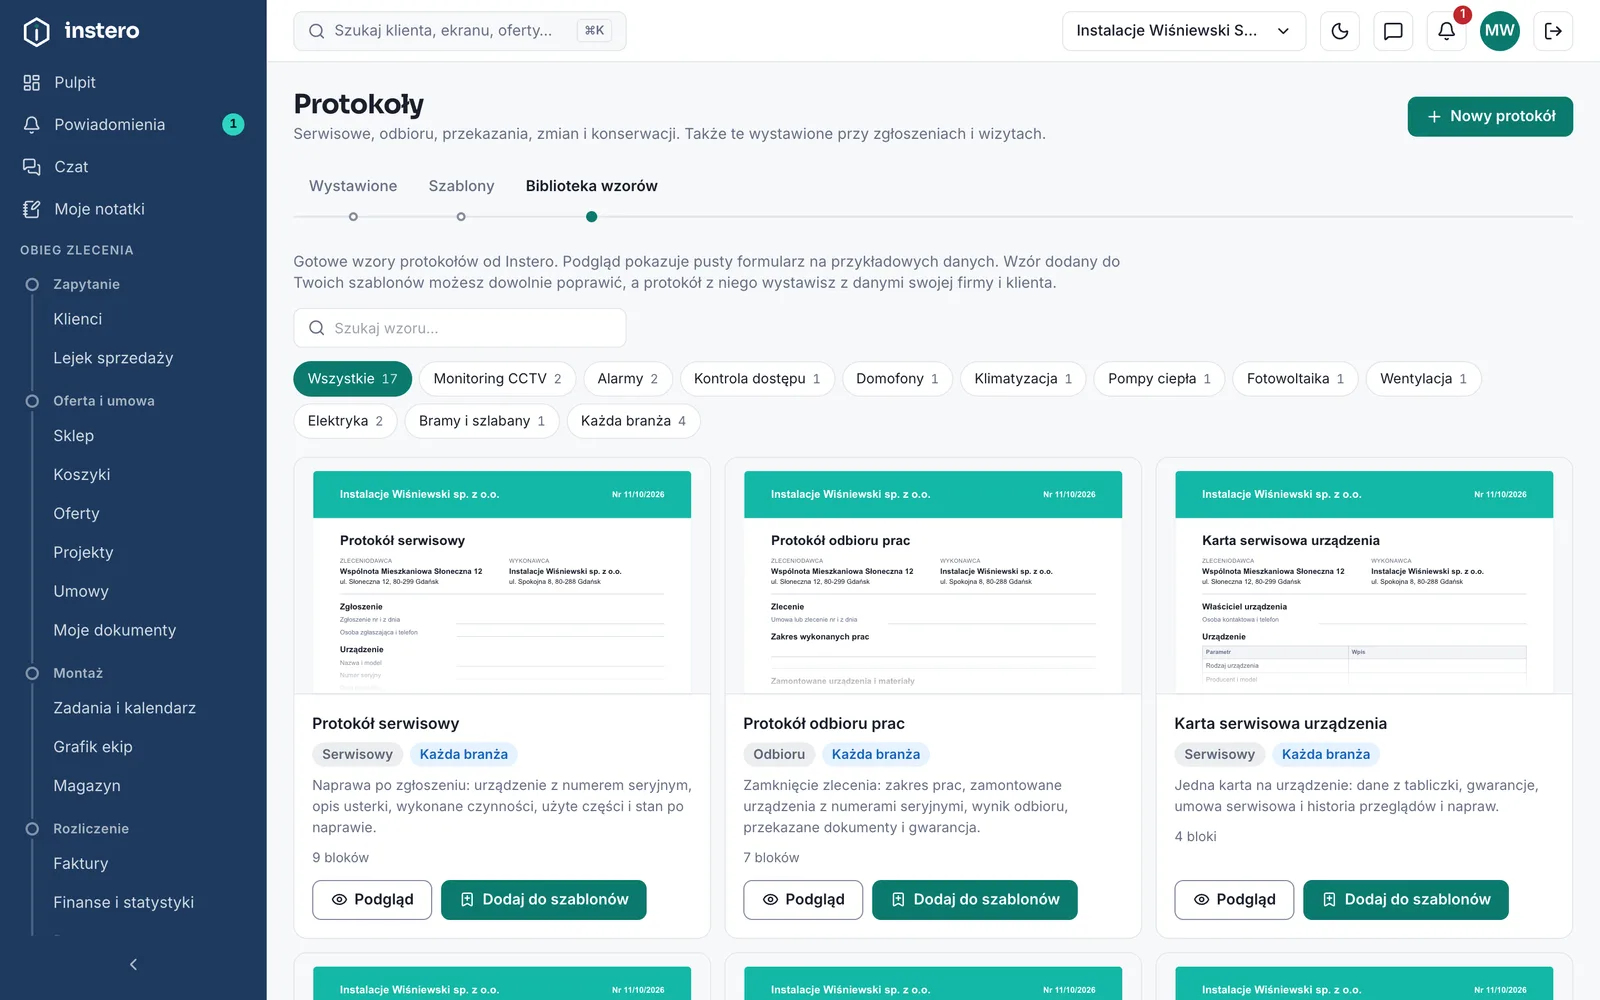Preview Protokół serwisowy with Podgląd

(x=372, y=900)
